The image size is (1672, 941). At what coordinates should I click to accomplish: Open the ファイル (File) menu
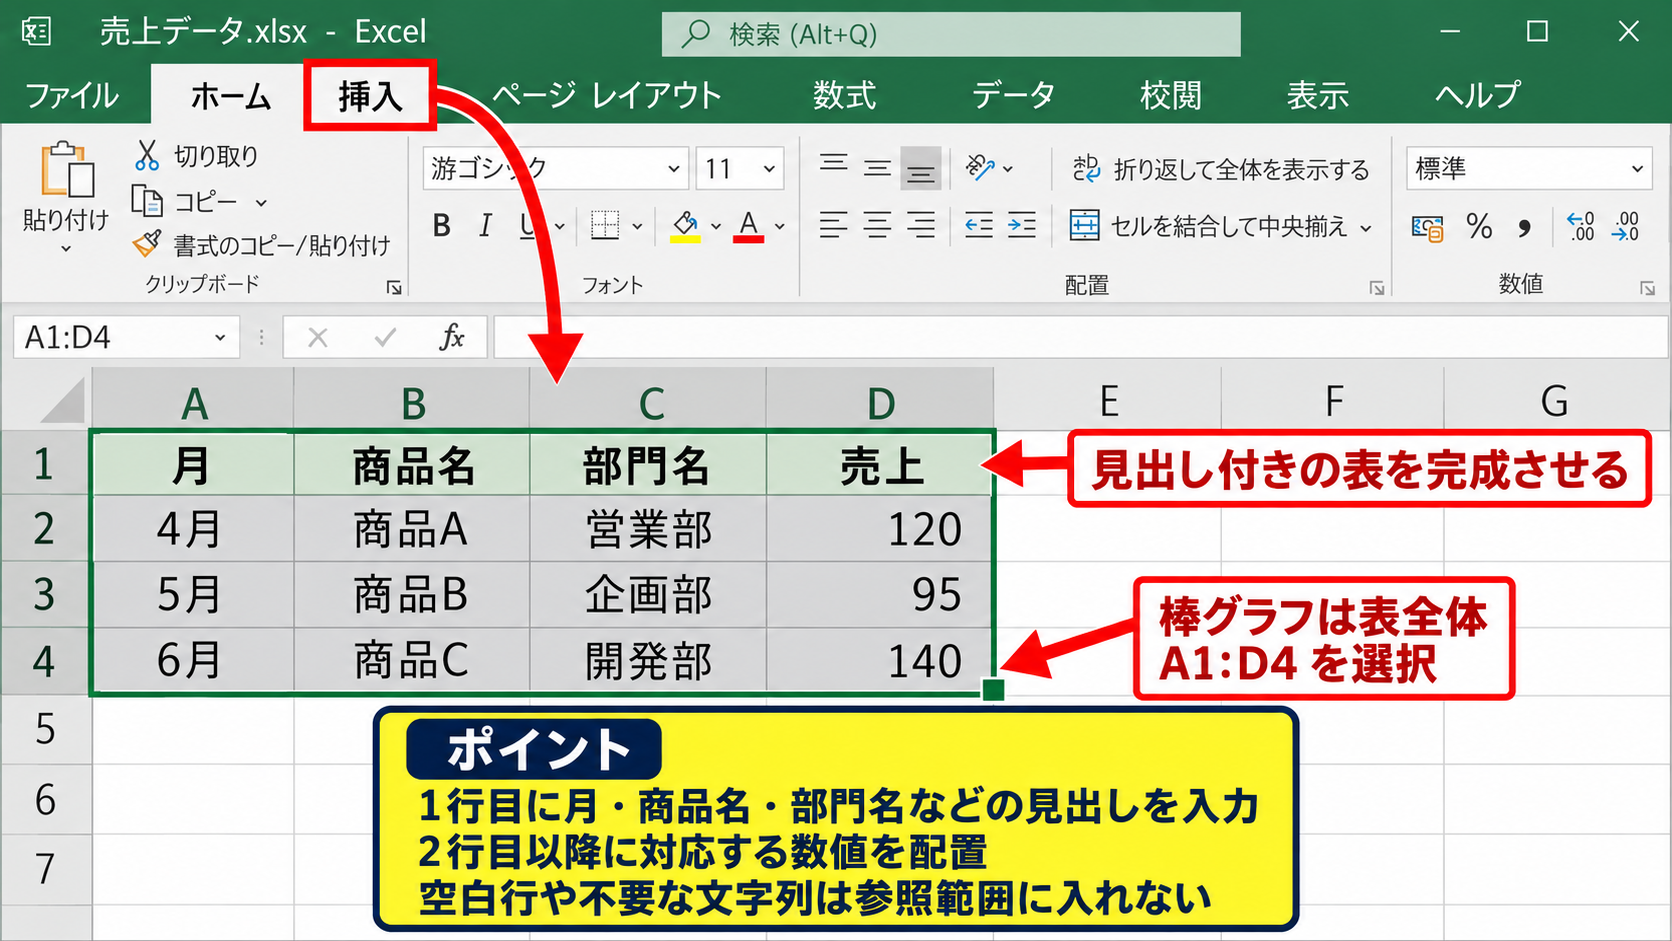click(x=72, y=96)
